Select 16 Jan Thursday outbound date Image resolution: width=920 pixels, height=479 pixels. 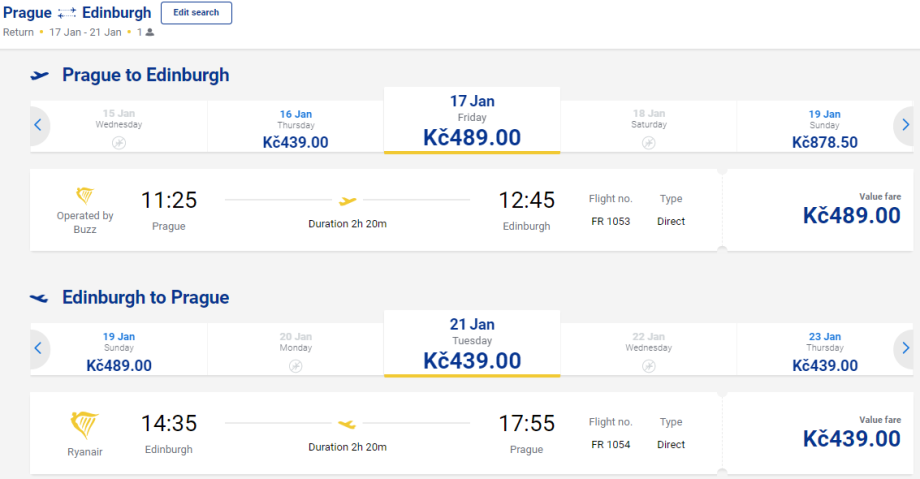pos(295,128)
